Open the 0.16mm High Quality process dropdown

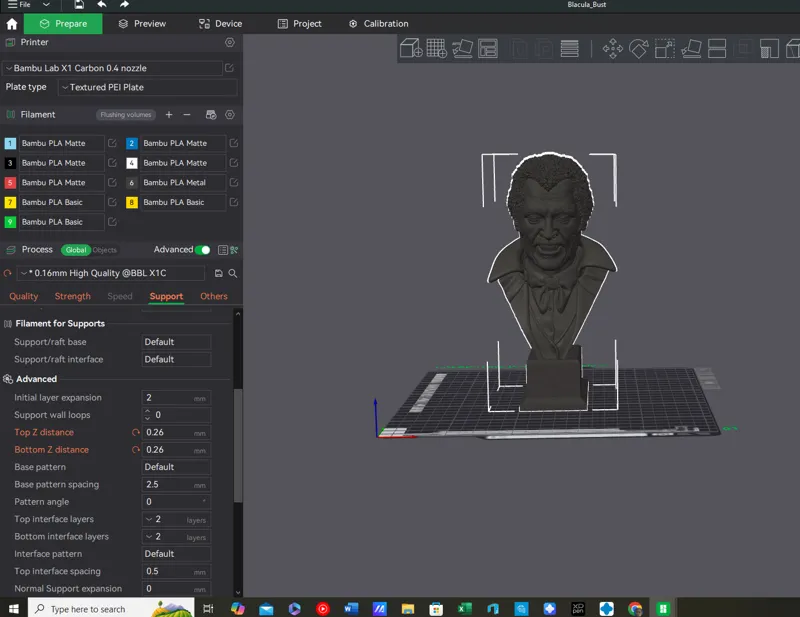(111, 274)
